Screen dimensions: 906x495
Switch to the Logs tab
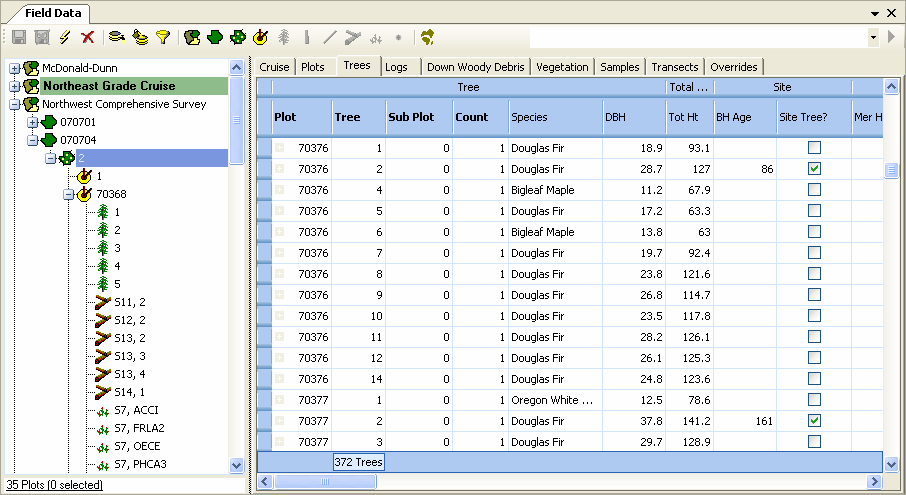[396, 67]
